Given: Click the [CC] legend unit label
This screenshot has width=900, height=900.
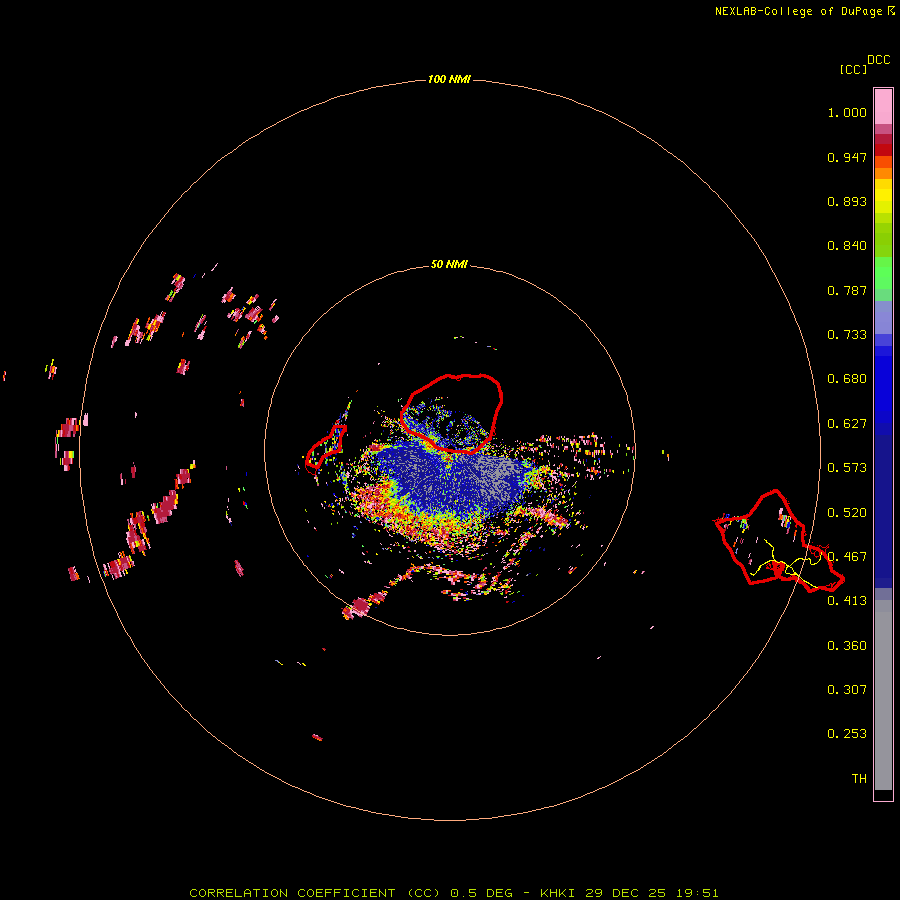Looking at the screenshot, I should [x=853, y=69].
